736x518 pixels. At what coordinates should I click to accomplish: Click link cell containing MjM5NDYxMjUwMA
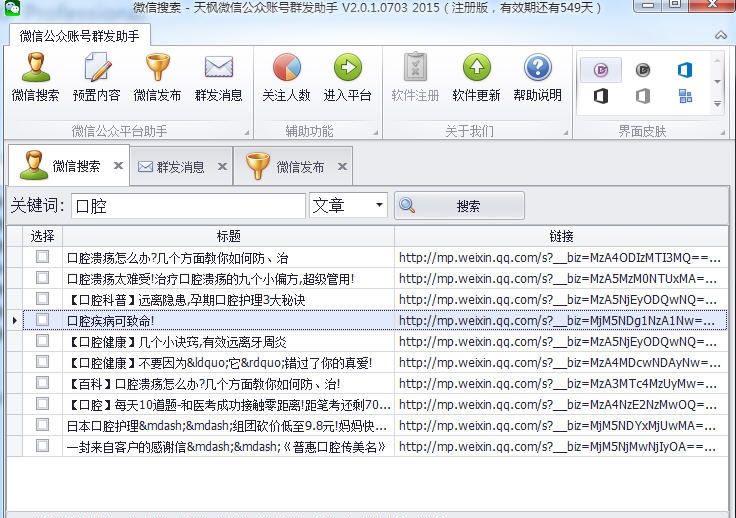pyautogui.click(x=560, y=425)
